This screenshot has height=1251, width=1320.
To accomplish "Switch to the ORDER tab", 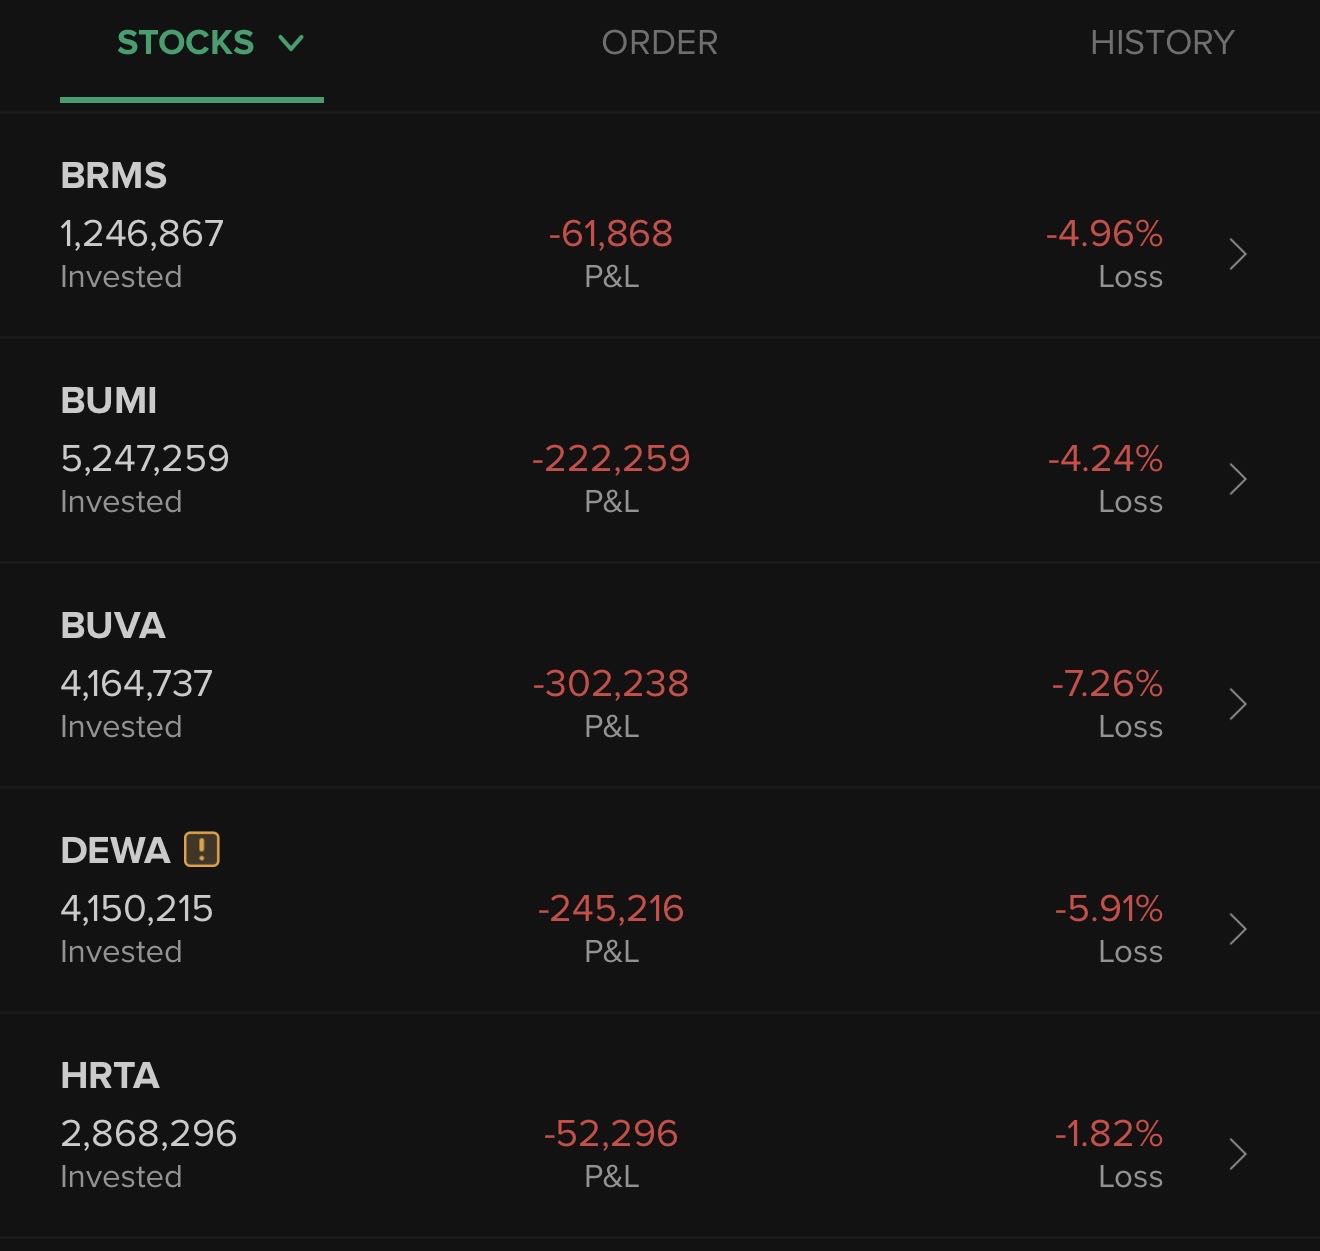I will click(x=659, y=43).
